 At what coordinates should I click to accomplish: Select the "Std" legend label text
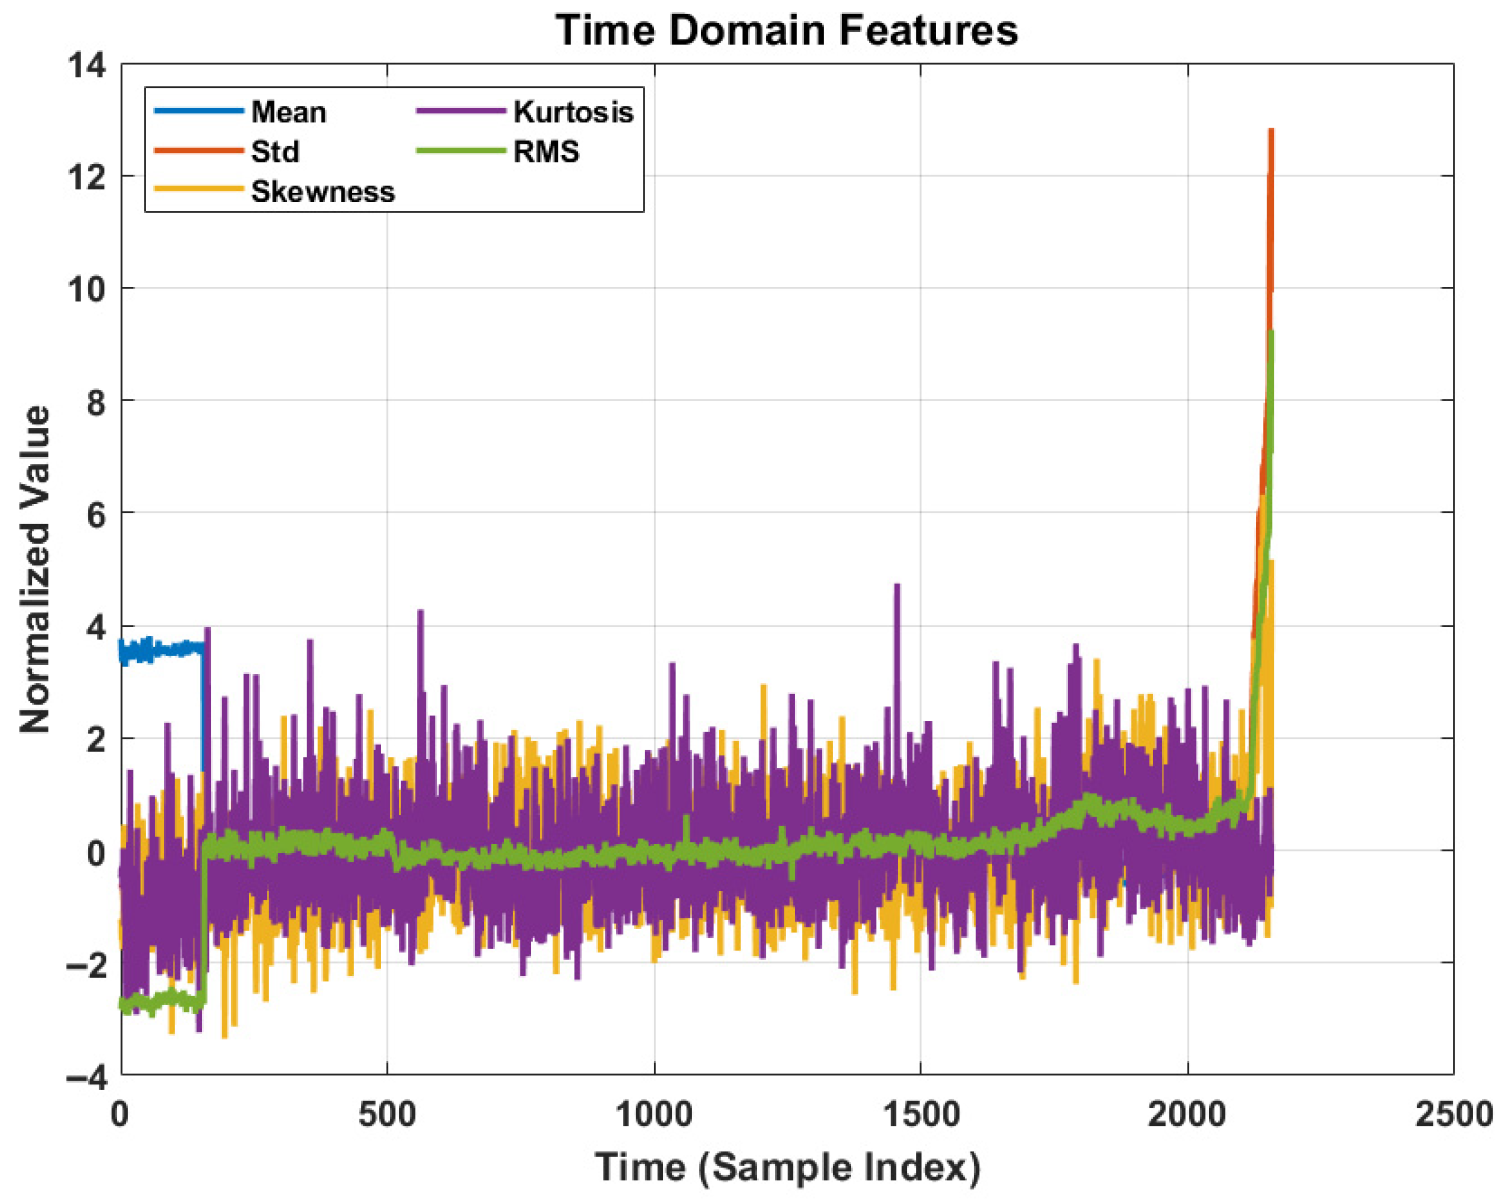point(275,152)
